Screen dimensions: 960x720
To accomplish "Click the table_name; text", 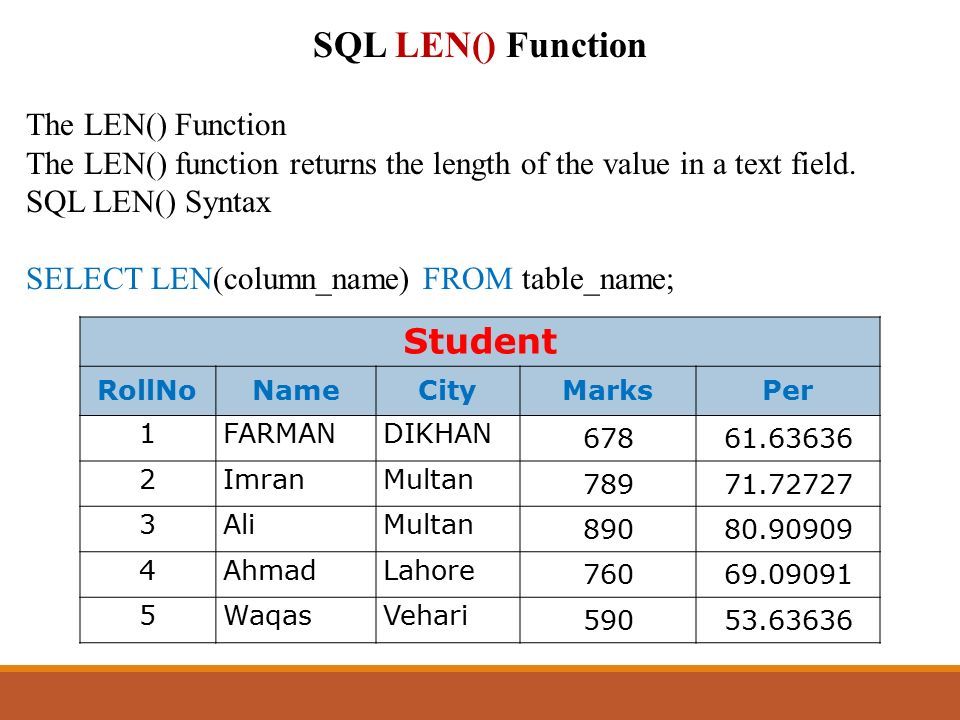I will 598,281.
